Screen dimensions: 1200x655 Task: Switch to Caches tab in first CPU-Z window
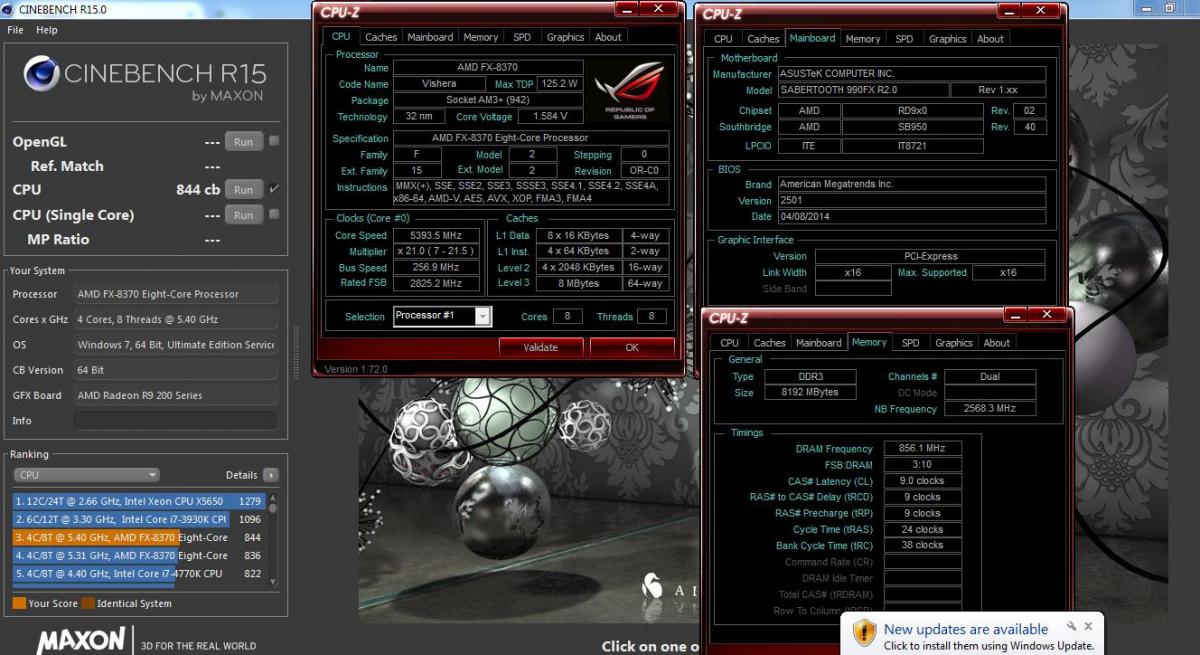tap(381, 37)
